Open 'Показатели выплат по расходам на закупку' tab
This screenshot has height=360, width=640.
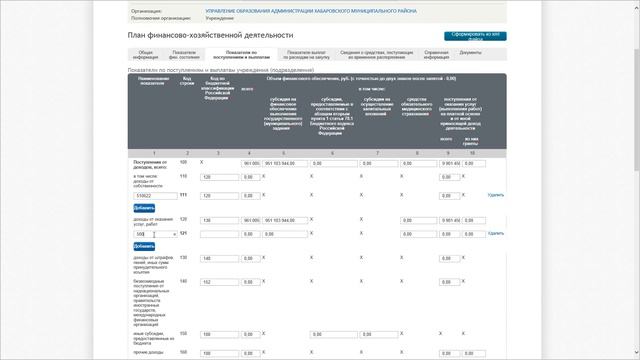[x=306, y=55]
